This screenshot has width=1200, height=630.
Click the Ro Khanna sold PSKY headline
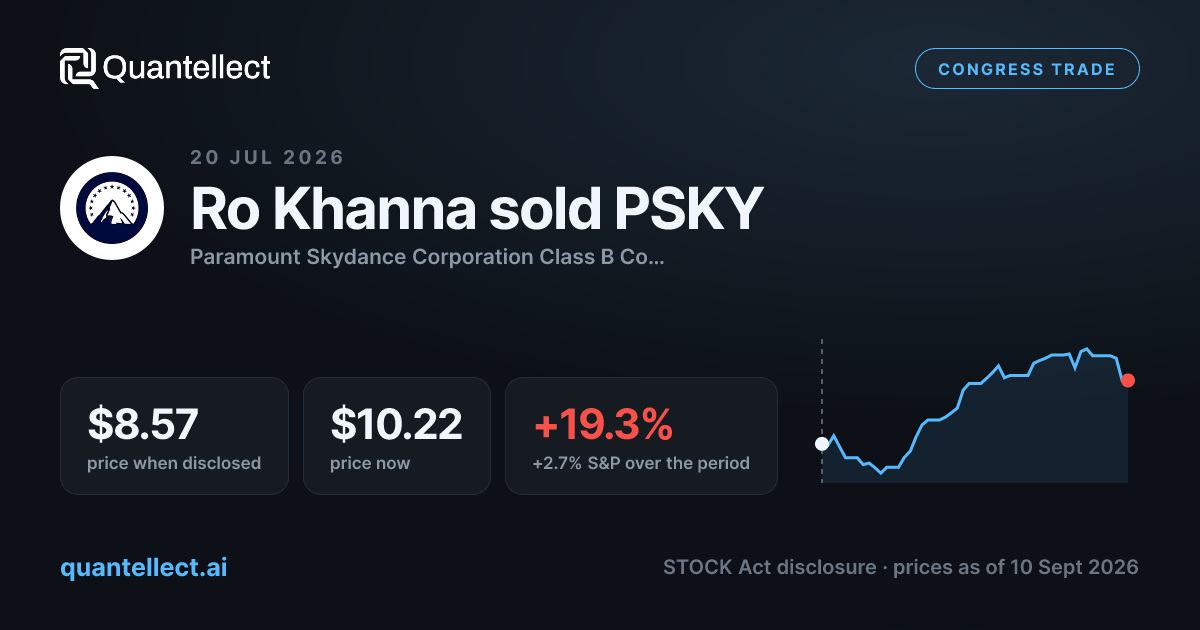click(476, 209)
